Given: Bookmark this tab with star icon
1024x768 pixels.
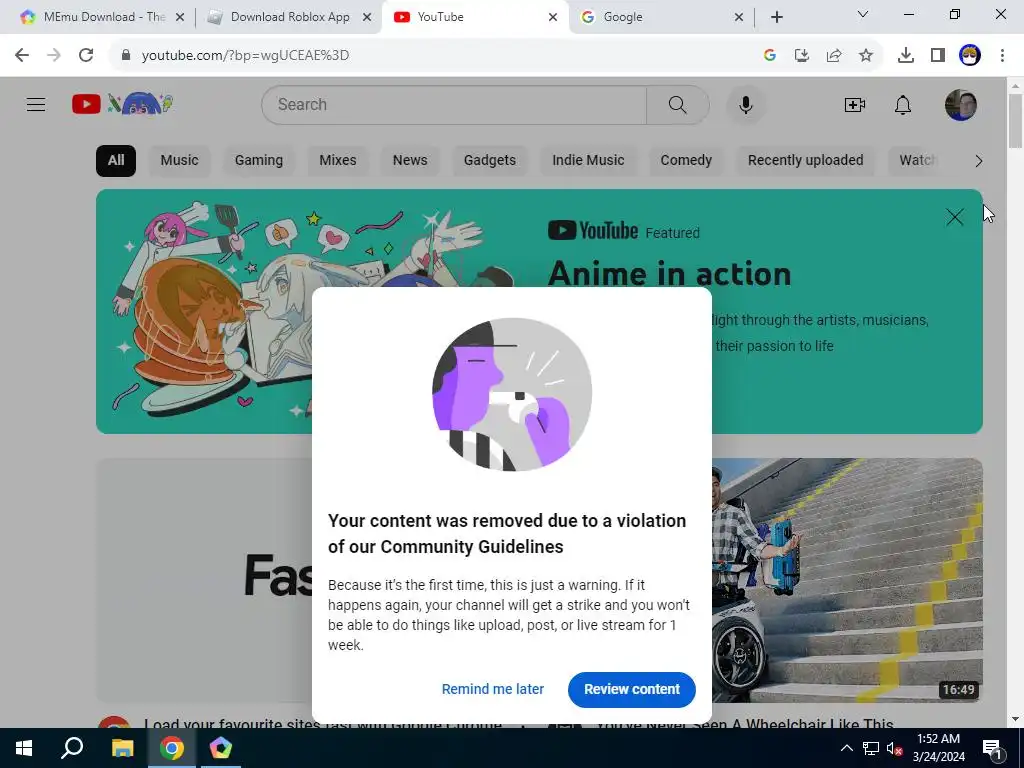Looking at the screenshot, I should [865, 55].
